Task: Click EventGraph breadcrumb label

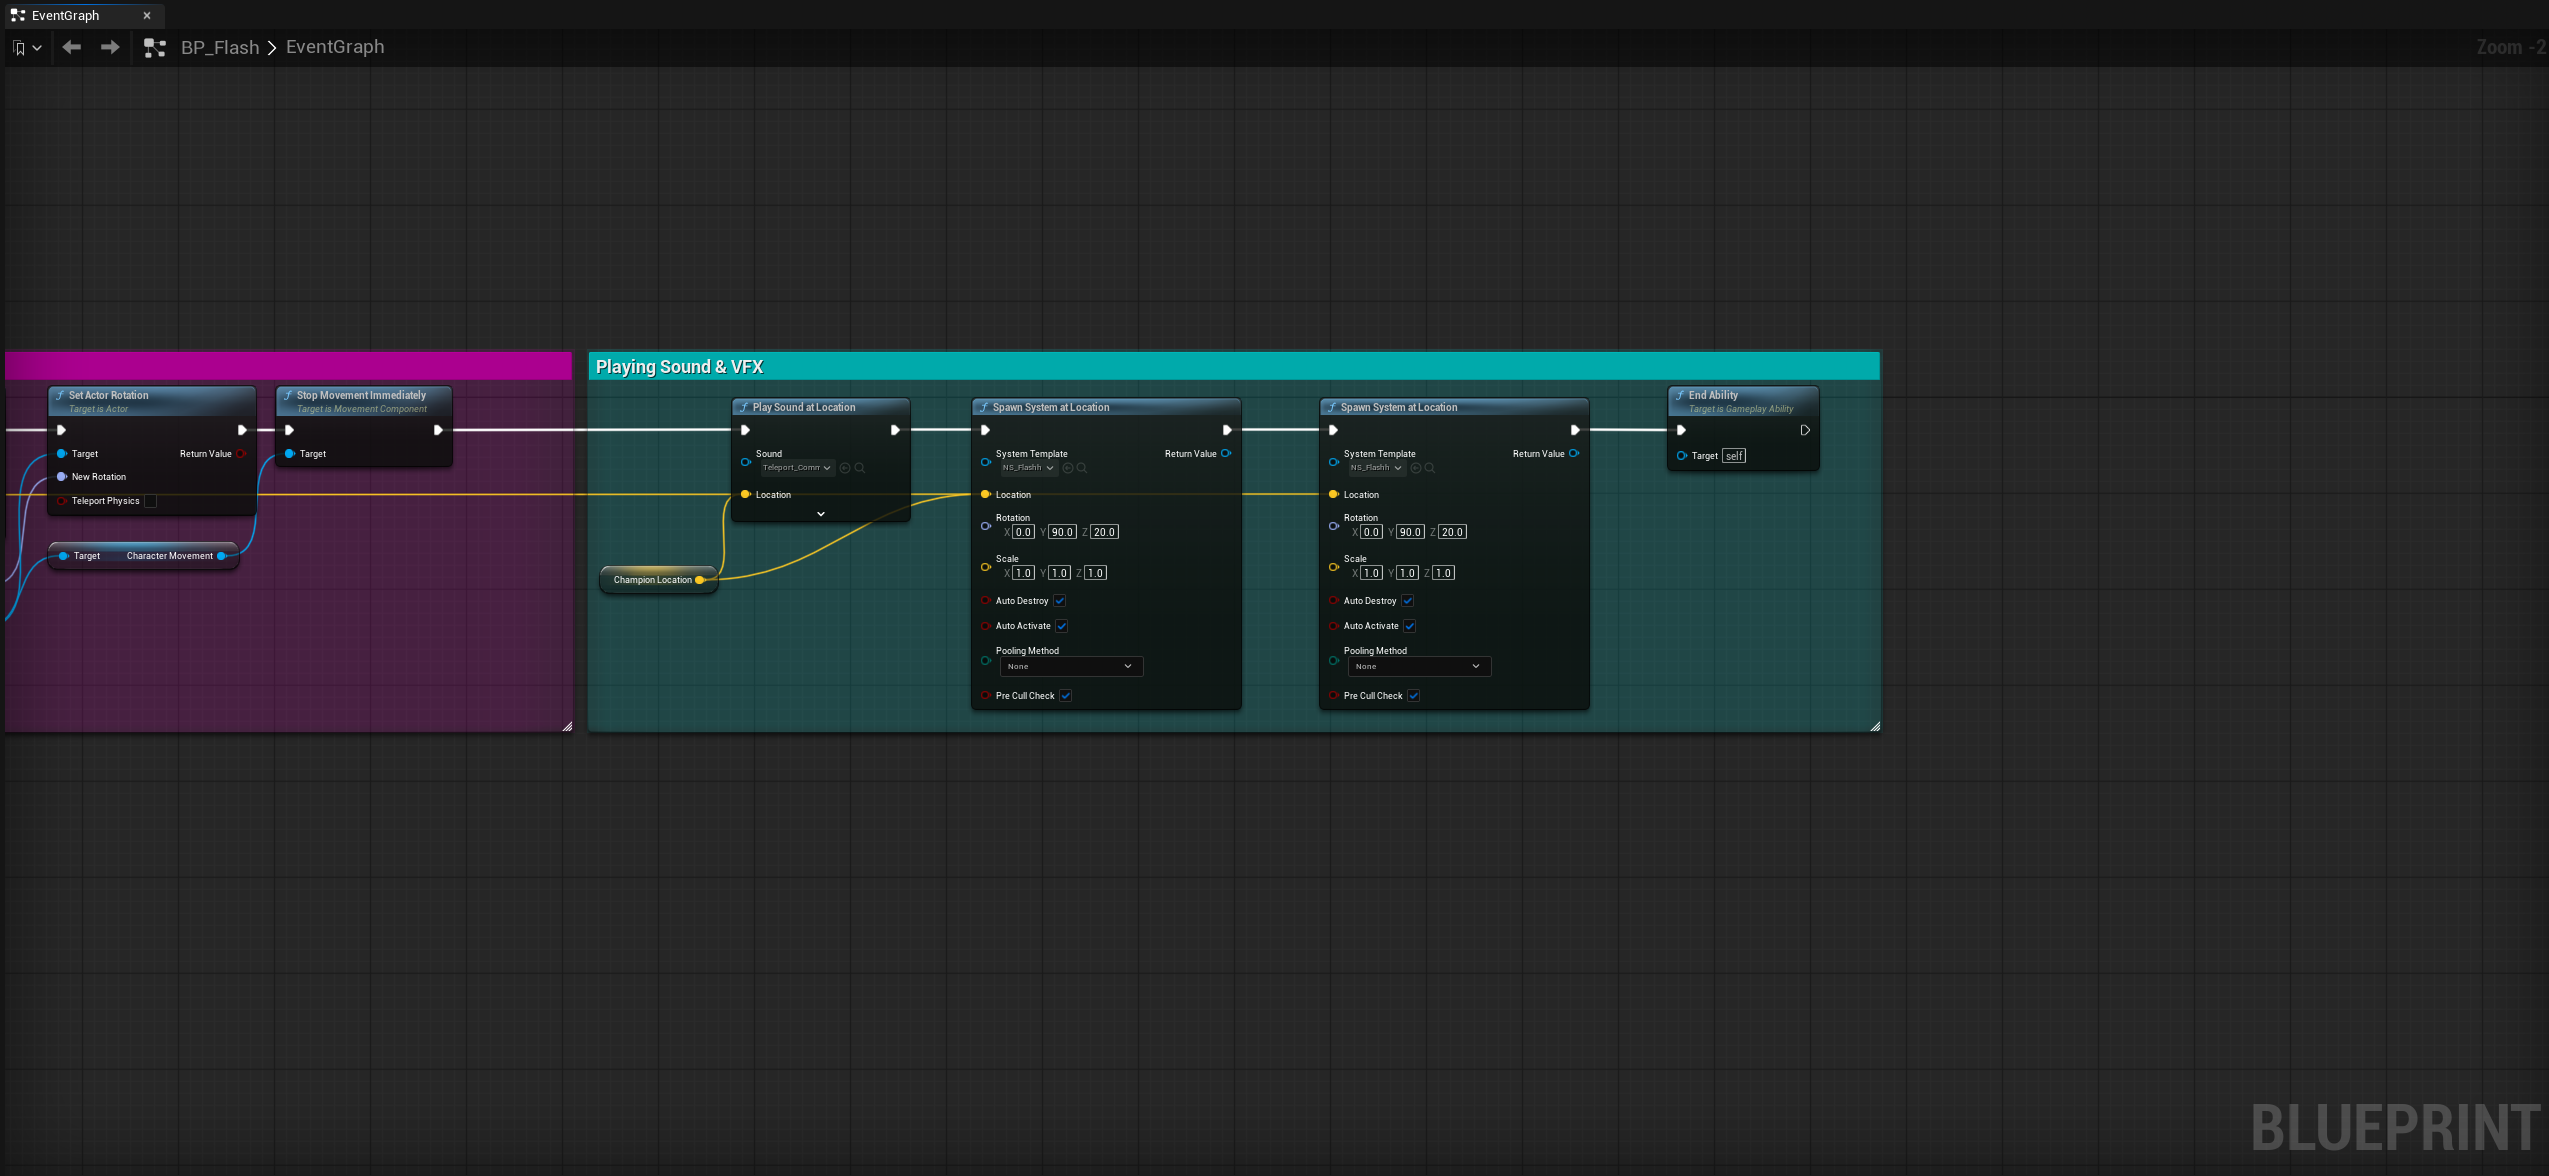Action: pyautogui.click(x=335, y=47)
